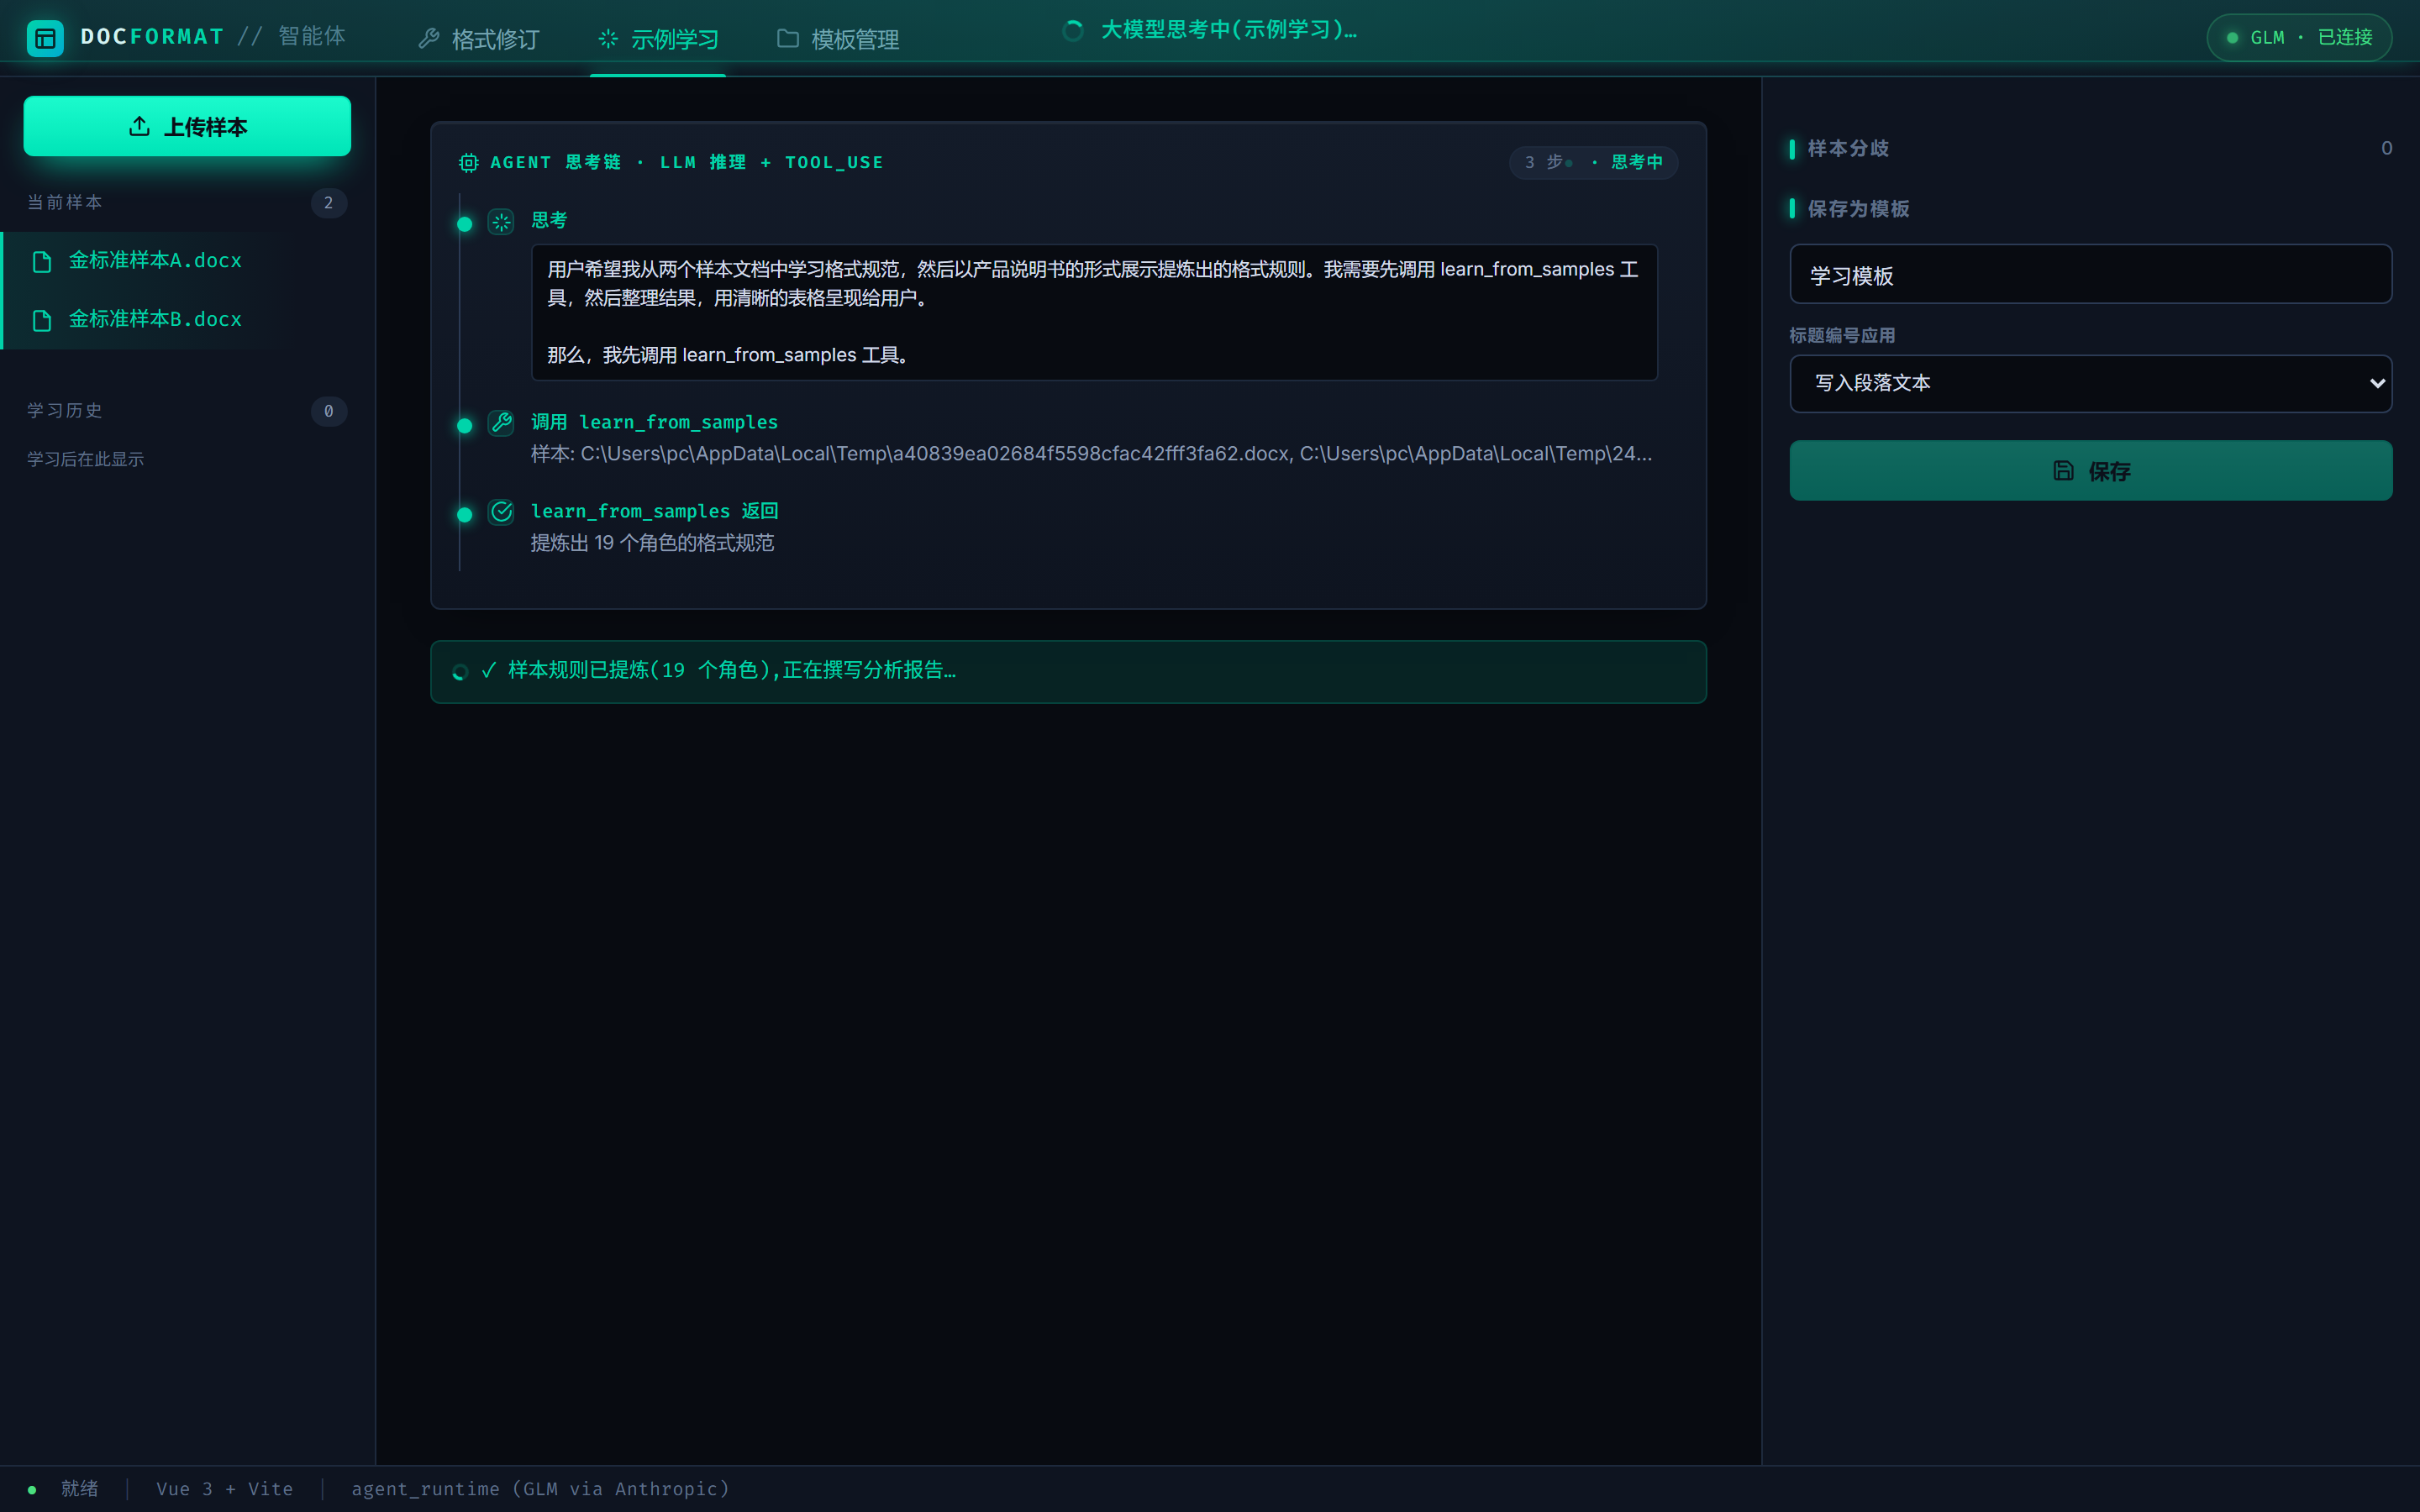Click Vue 3 + Vite status bar entry
2420x1512 pixels.
(x=225, y=1489)
